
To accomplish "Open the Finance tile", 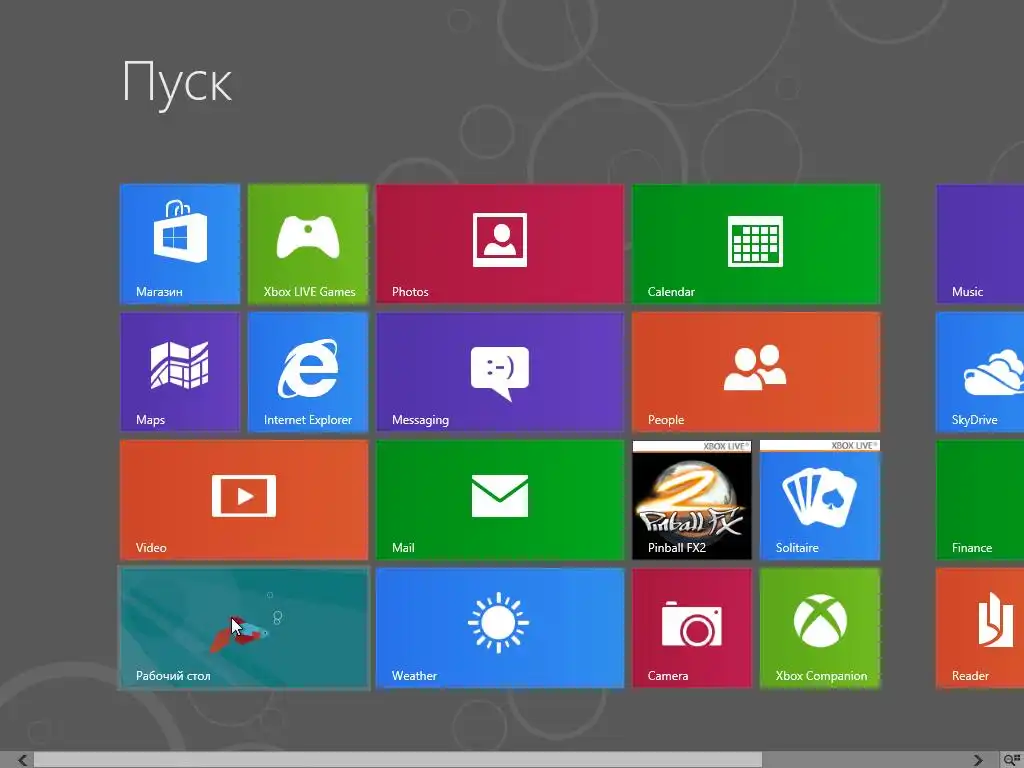I will [980, 500].
